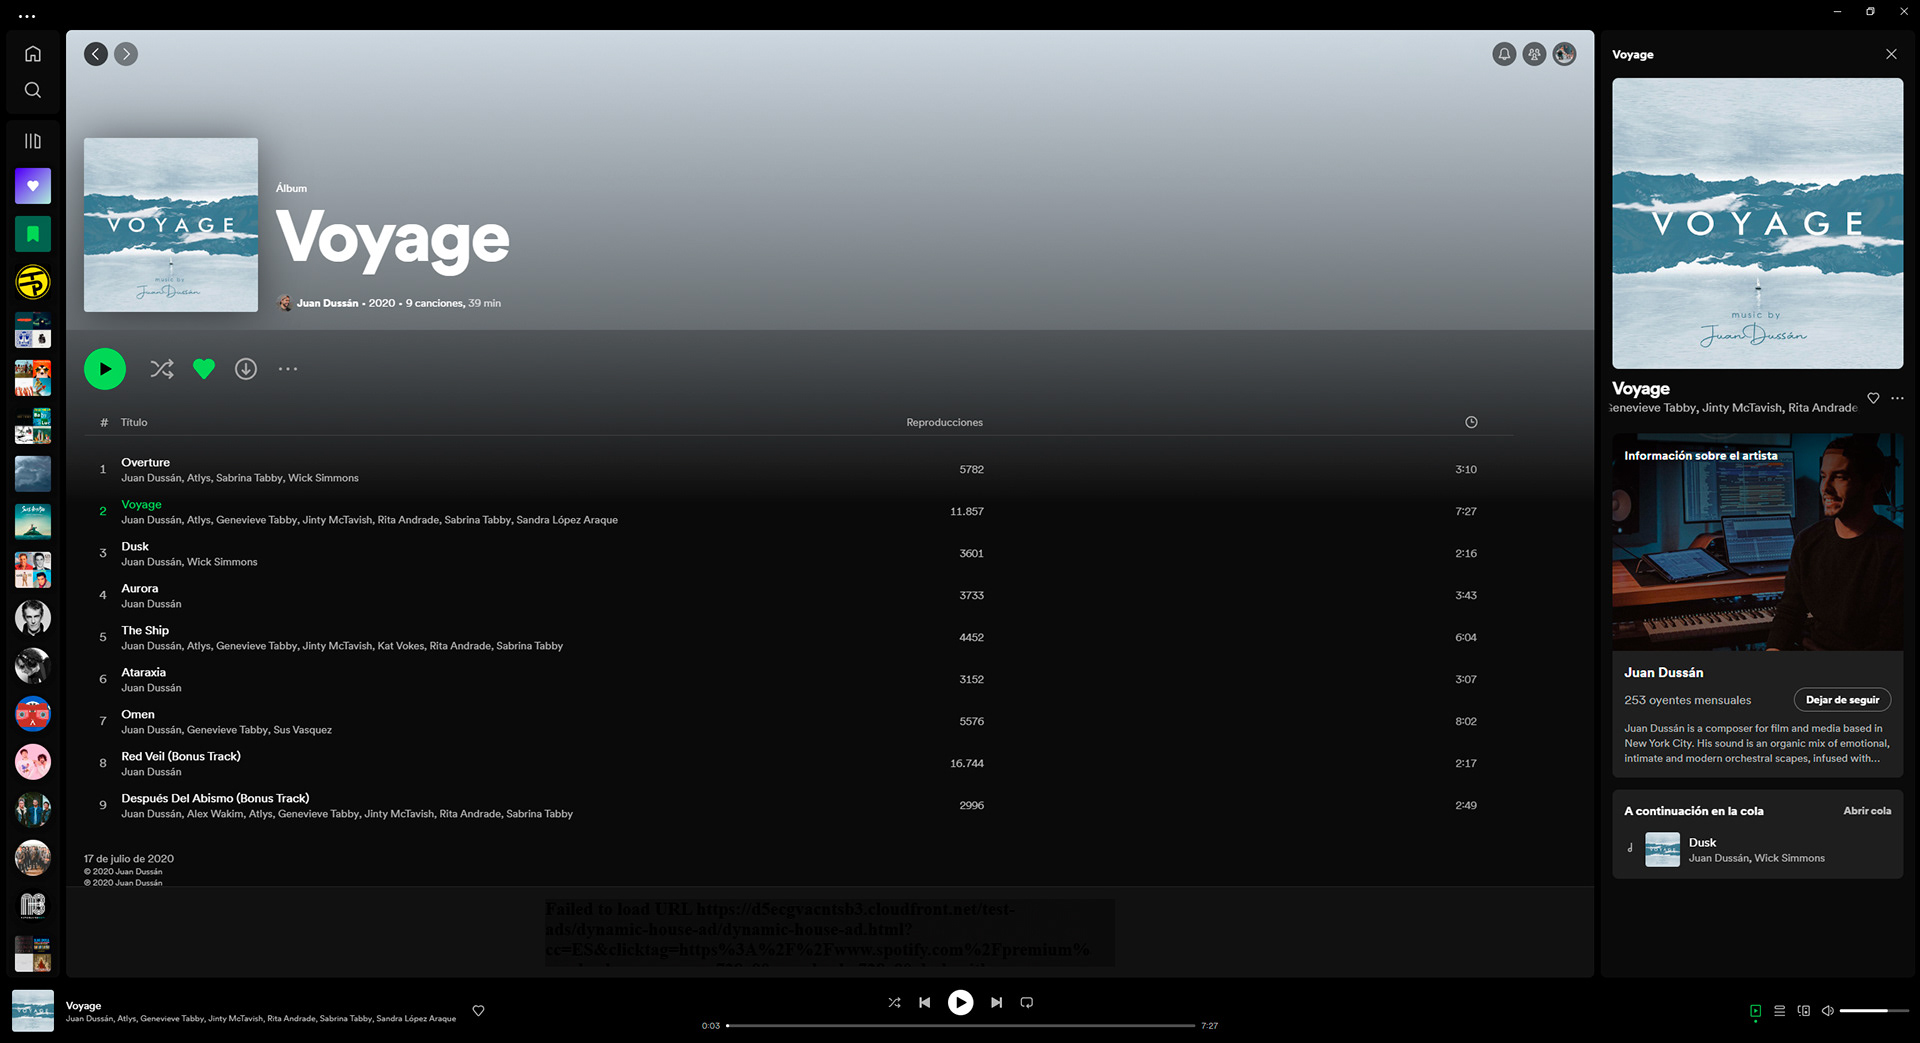Select Red Veil (Bonus Track)
1920x1043 pixels.
(x=798, y=764)
